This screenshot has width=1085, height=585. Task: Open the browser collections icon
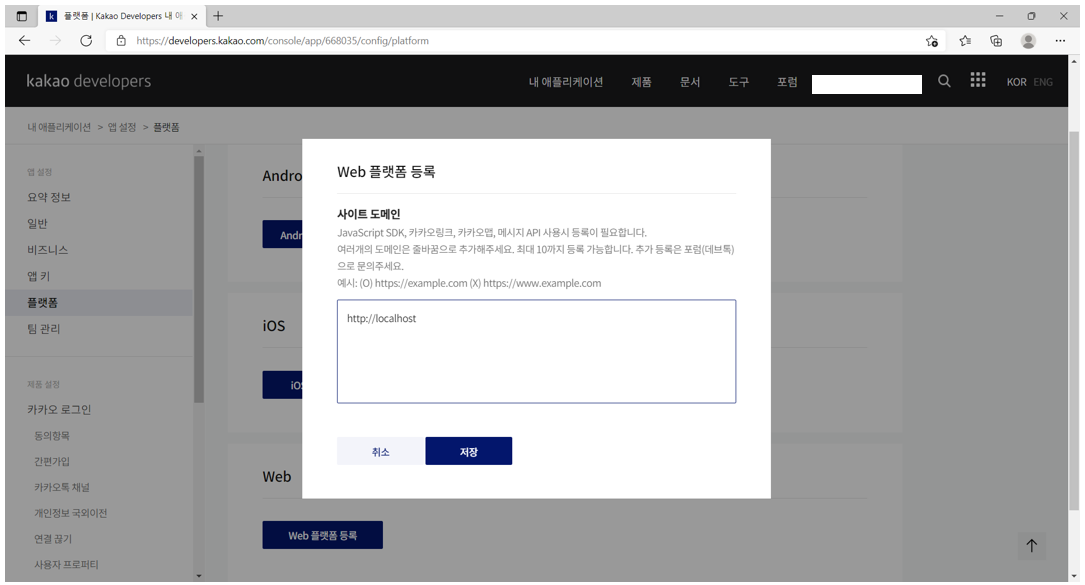click(996, 41)
